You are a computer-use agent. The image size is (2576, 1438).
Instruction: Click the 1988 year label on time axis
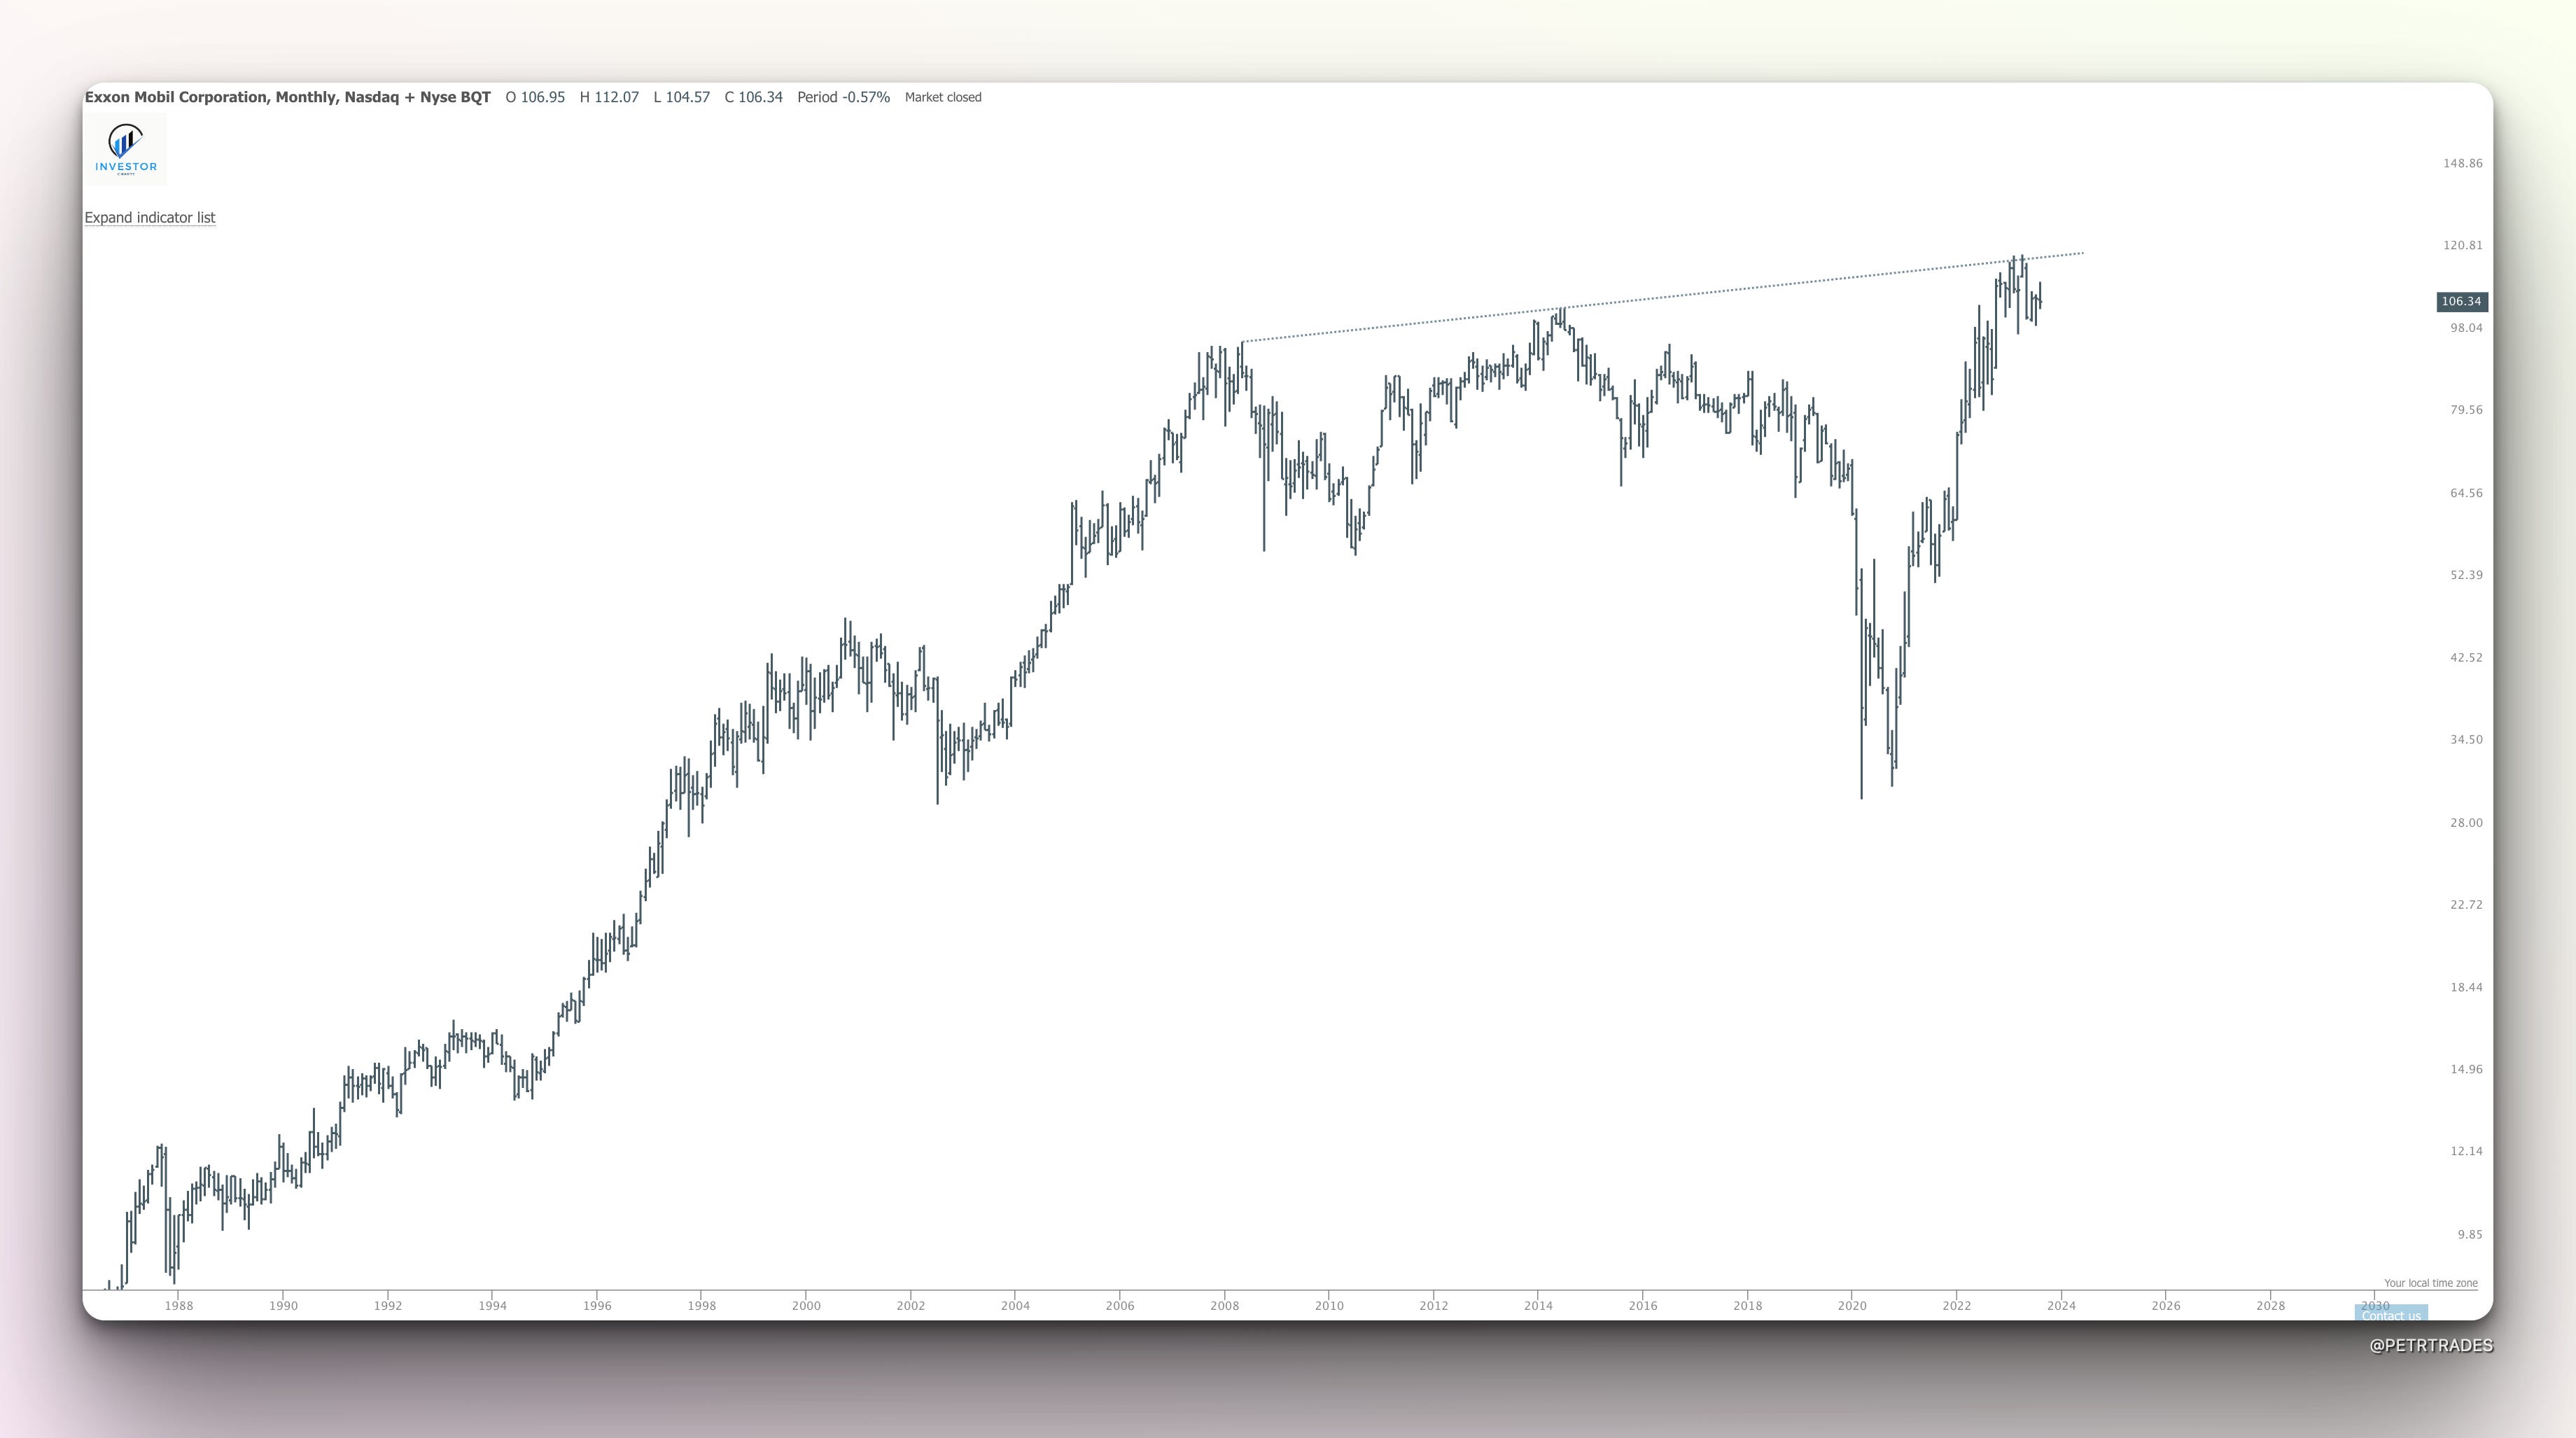179,1305
